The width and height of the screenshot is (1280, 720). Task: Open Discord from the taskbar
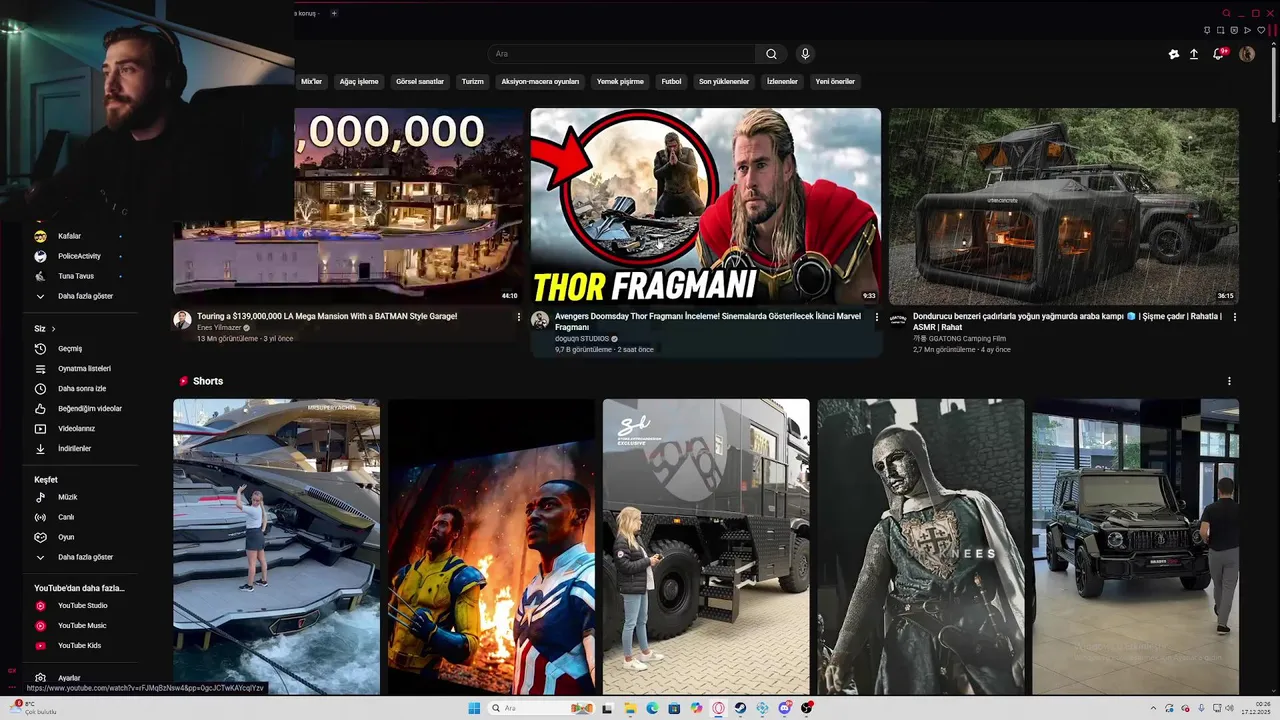tap(785, 708)
